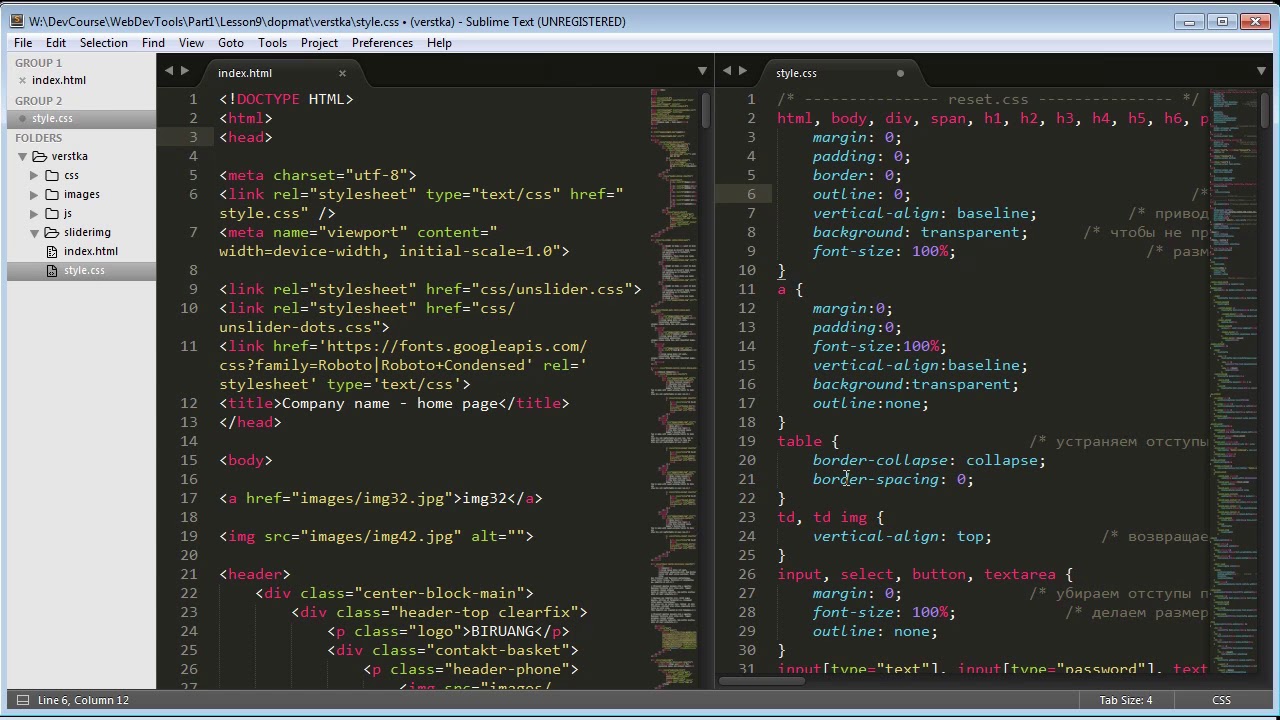Viewport: 1280px width, 720px height.
Task: Go to next tab in left pane
Action: (184, 70)
